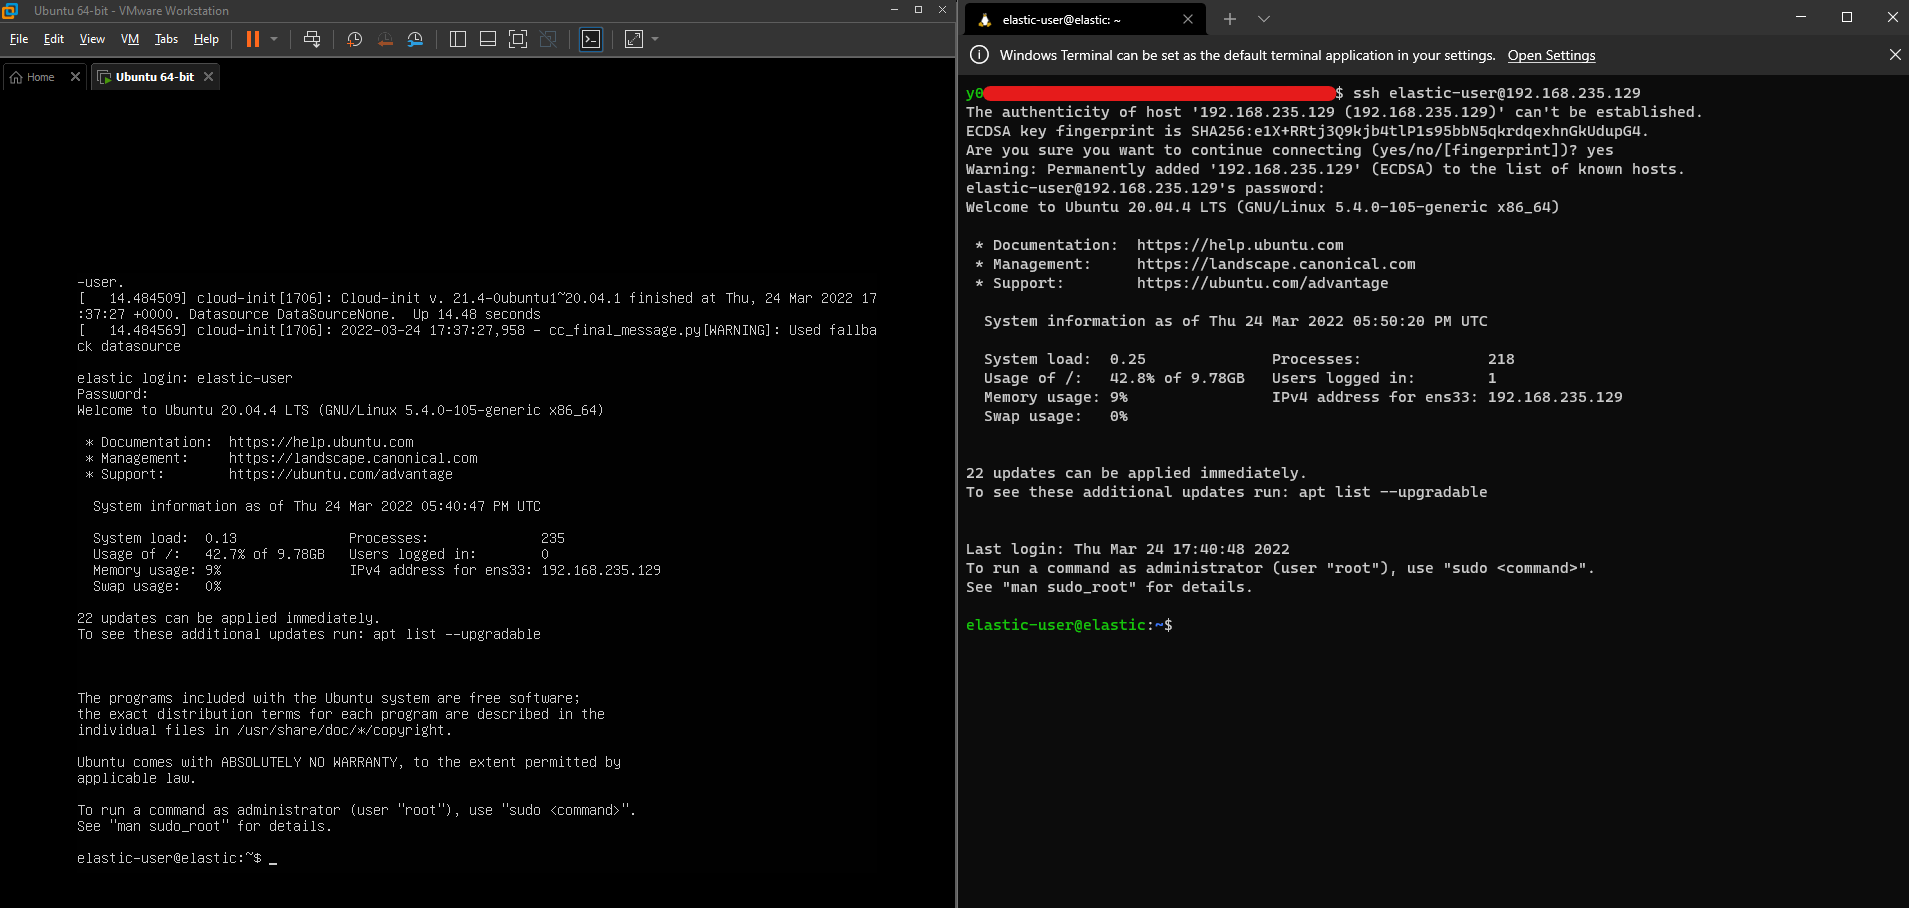Open the Windows Terminal new tab dropdown
The height and width of the screenshot is (908, 1909).
pos(1264,19)
